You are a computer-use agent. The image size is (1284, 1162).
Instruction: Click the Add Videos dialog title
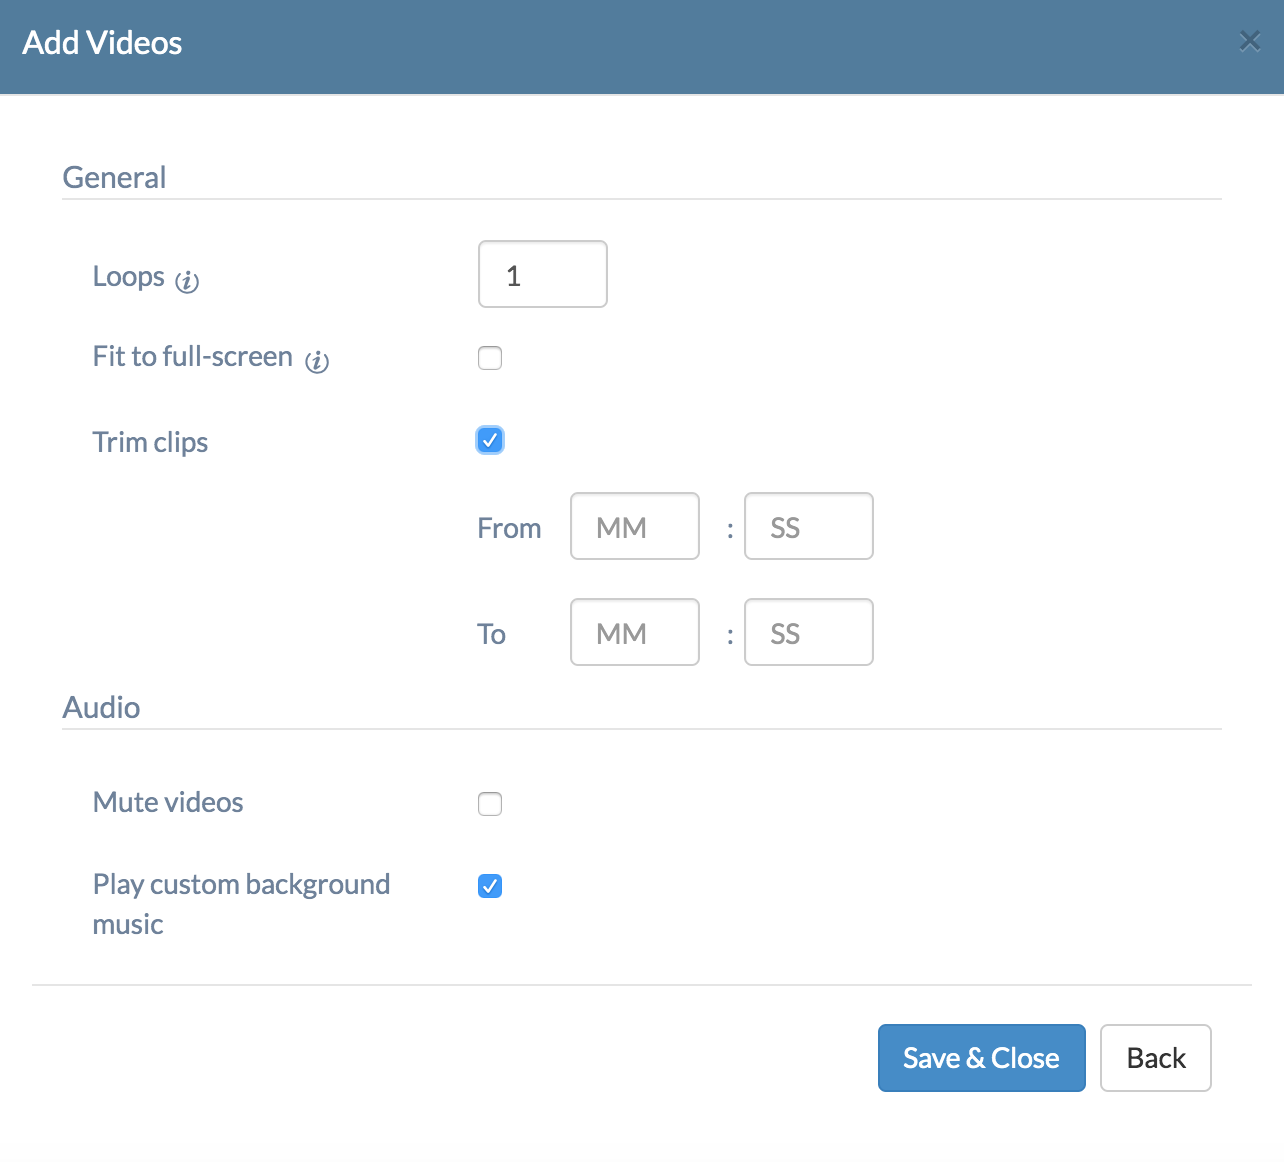[102, 43]
